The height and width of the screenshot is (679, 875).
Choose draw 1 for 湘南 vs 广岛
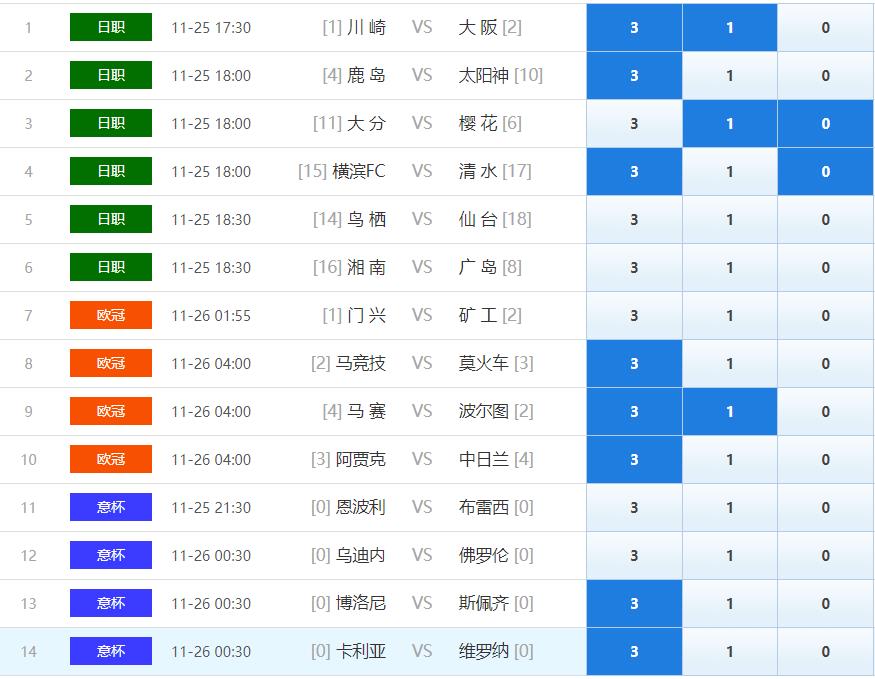click(730, 268)
